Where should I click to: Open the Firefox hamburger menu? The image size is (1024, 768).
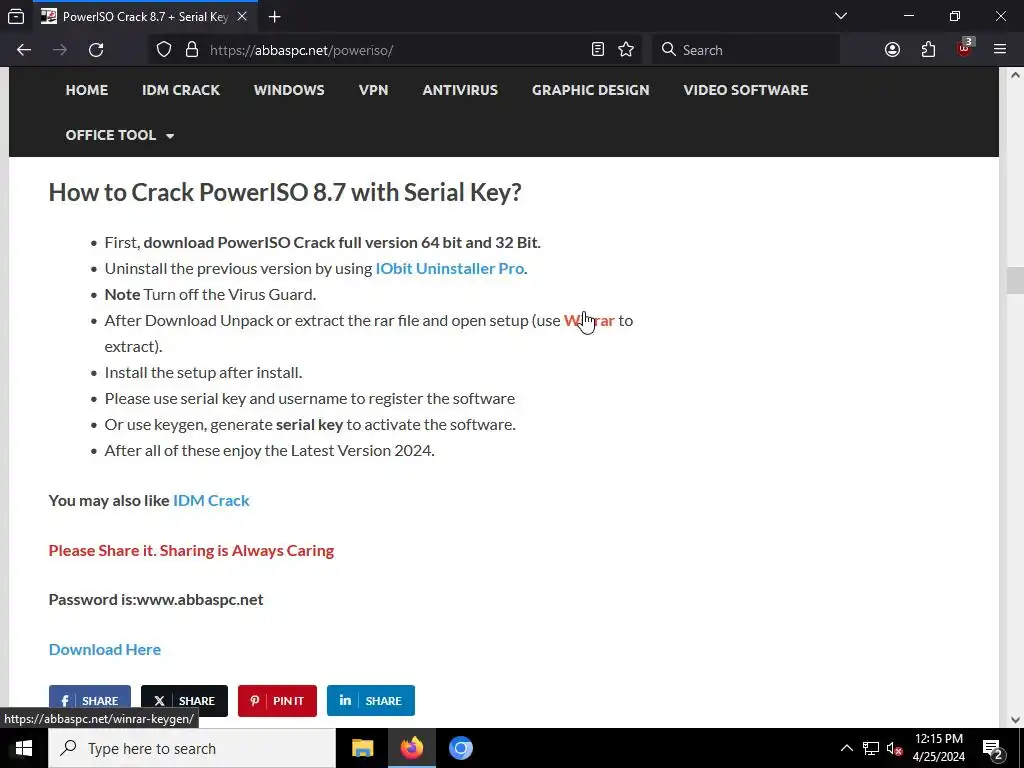point(1000,50)
